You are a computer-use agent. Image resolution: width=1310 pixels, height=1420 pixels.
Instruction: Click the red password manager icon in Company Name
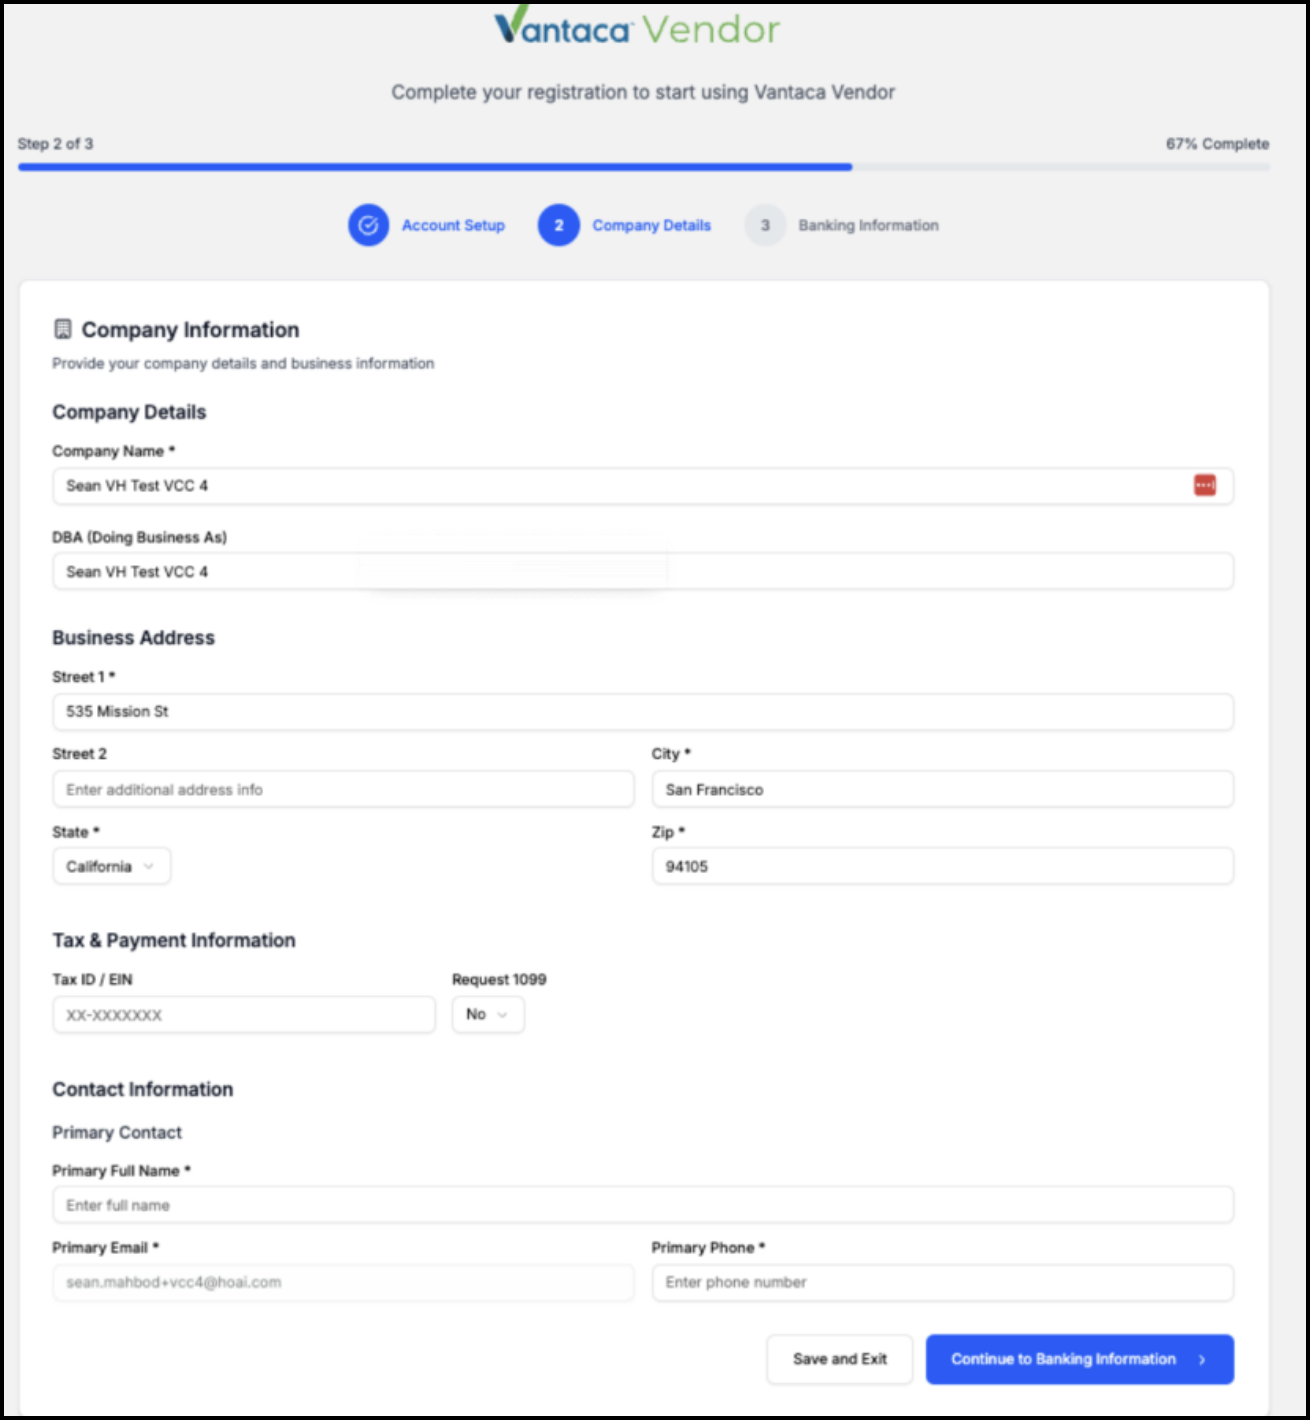pyautogui.click(x=1205, y=485)
